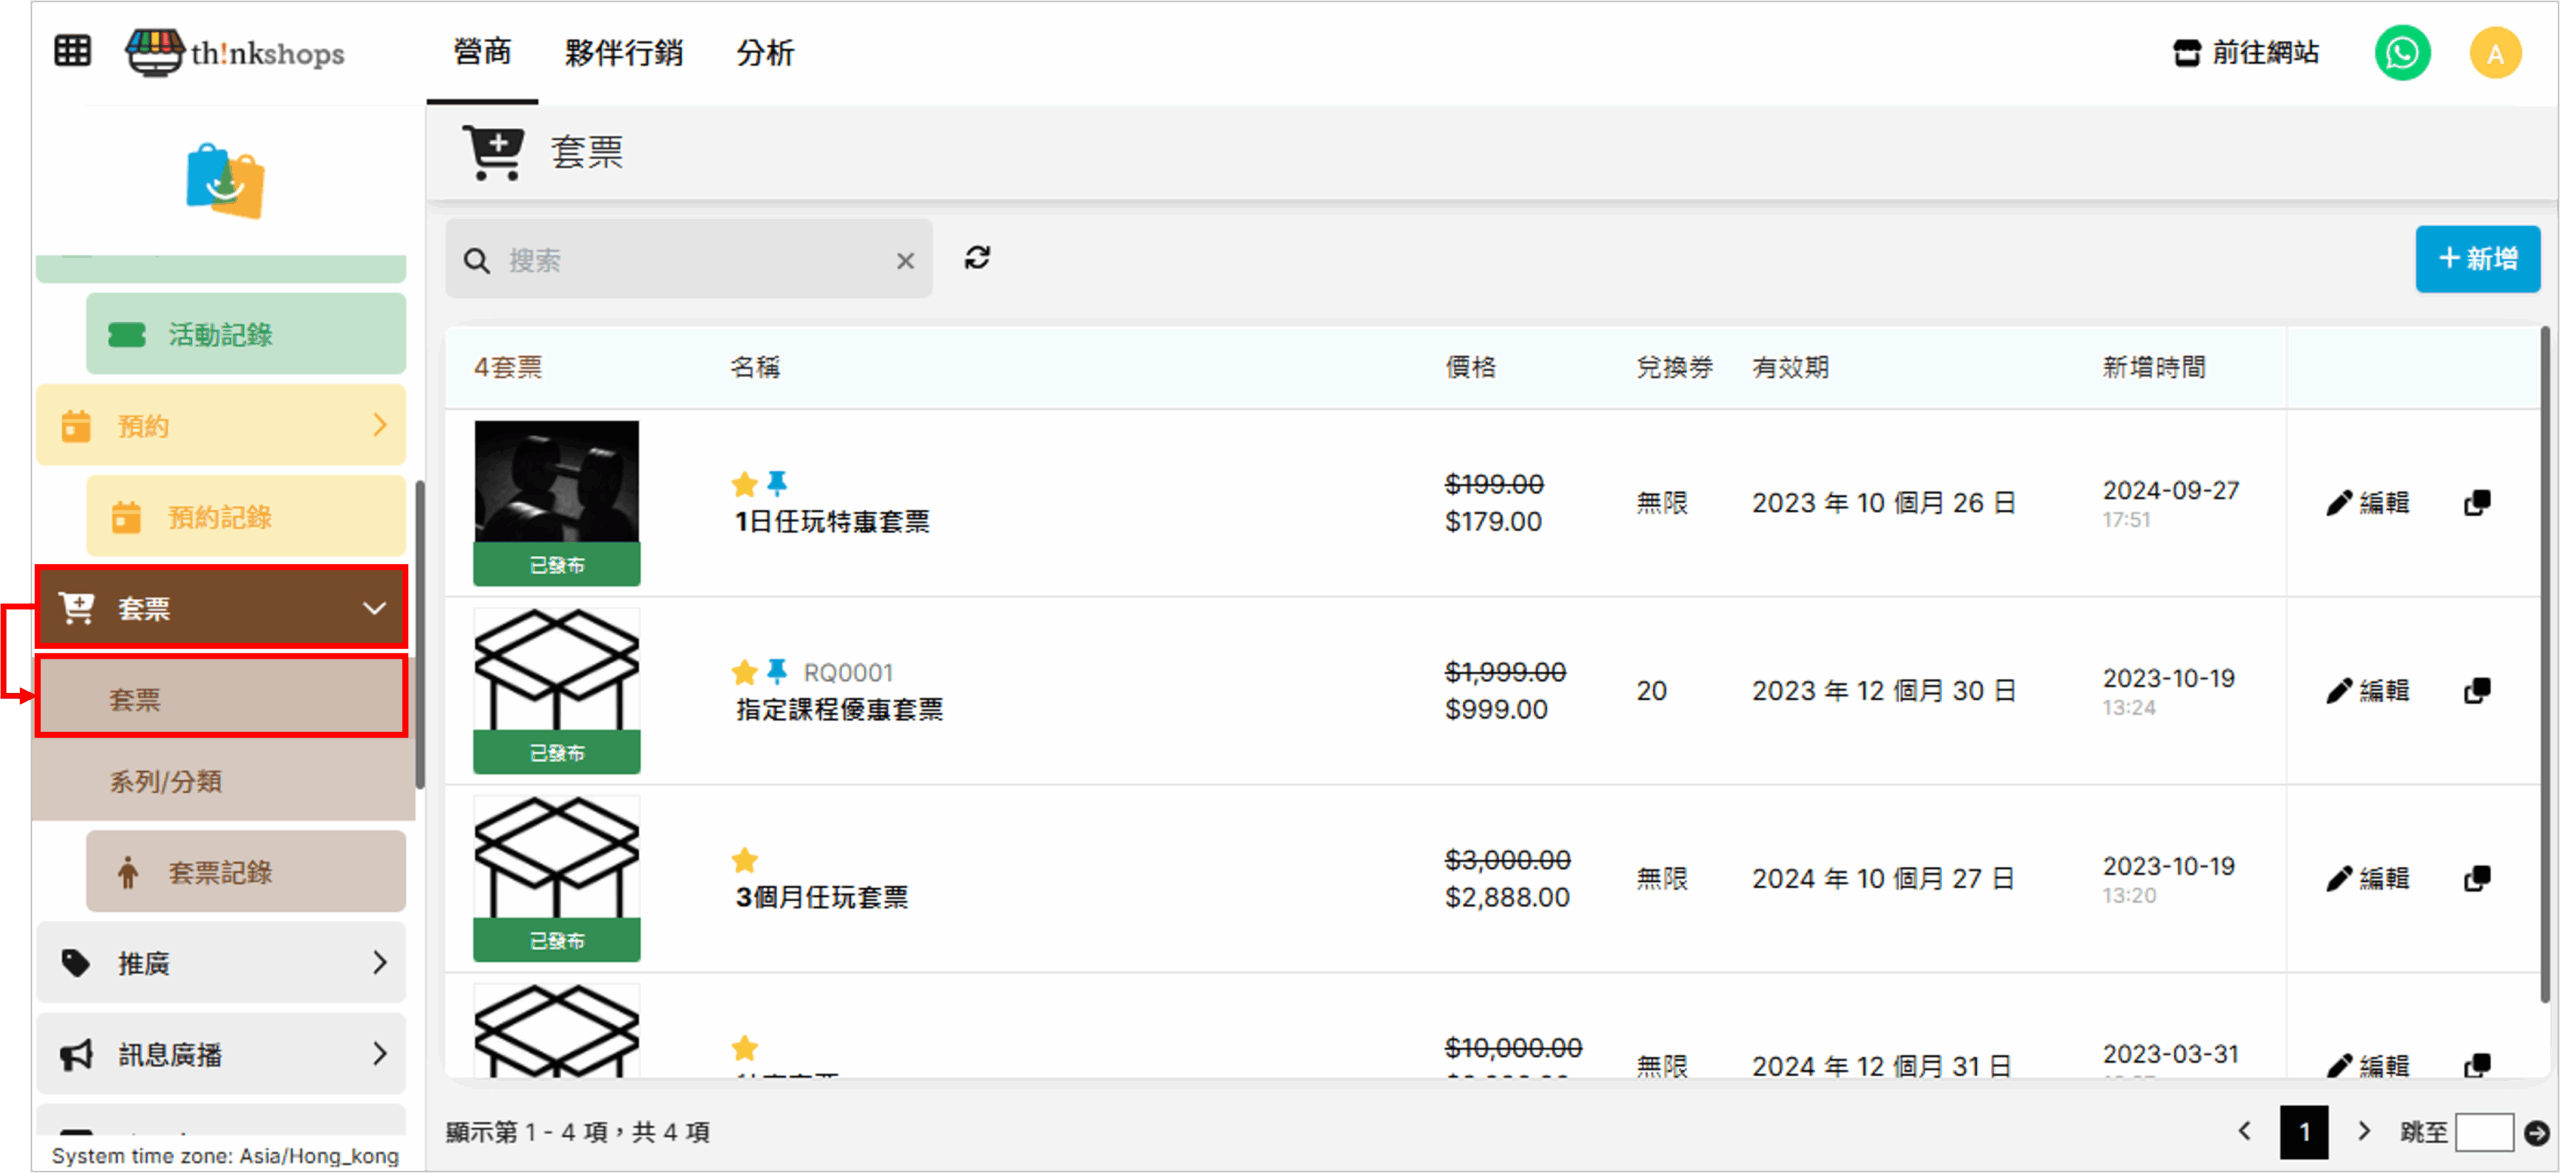Click the 跳至 page number field

click(x=2484, y=1132)
